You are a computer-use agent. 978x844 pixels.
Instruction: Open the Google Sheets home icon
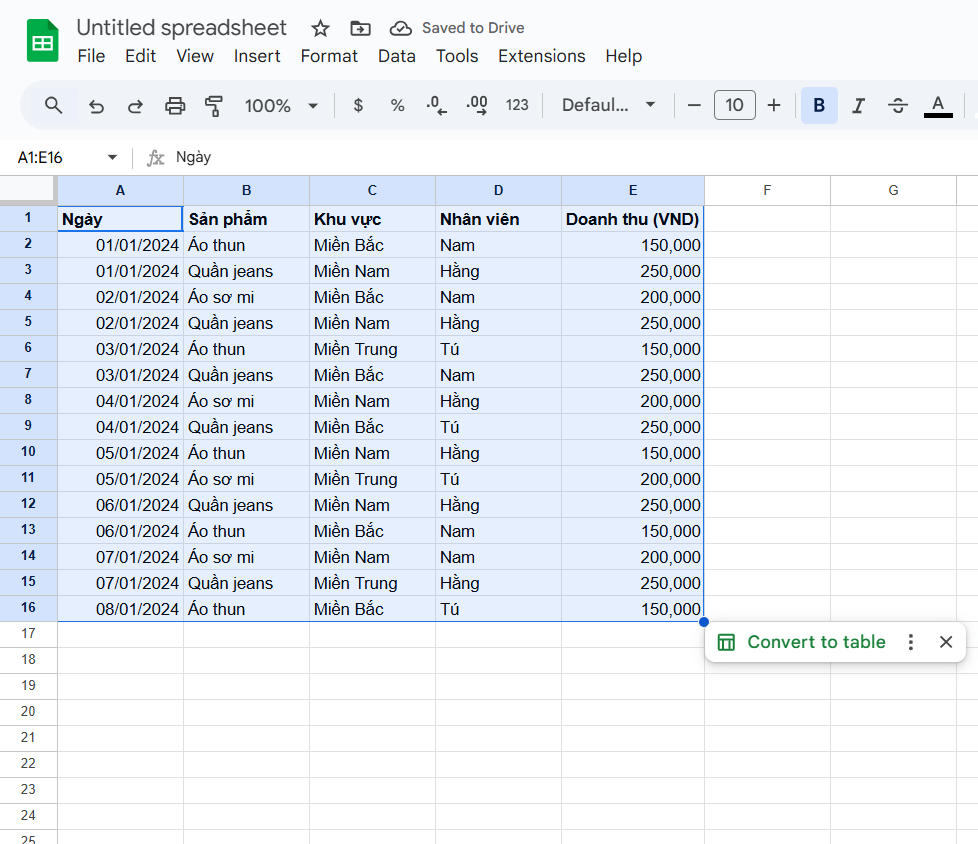coord(42,41)
